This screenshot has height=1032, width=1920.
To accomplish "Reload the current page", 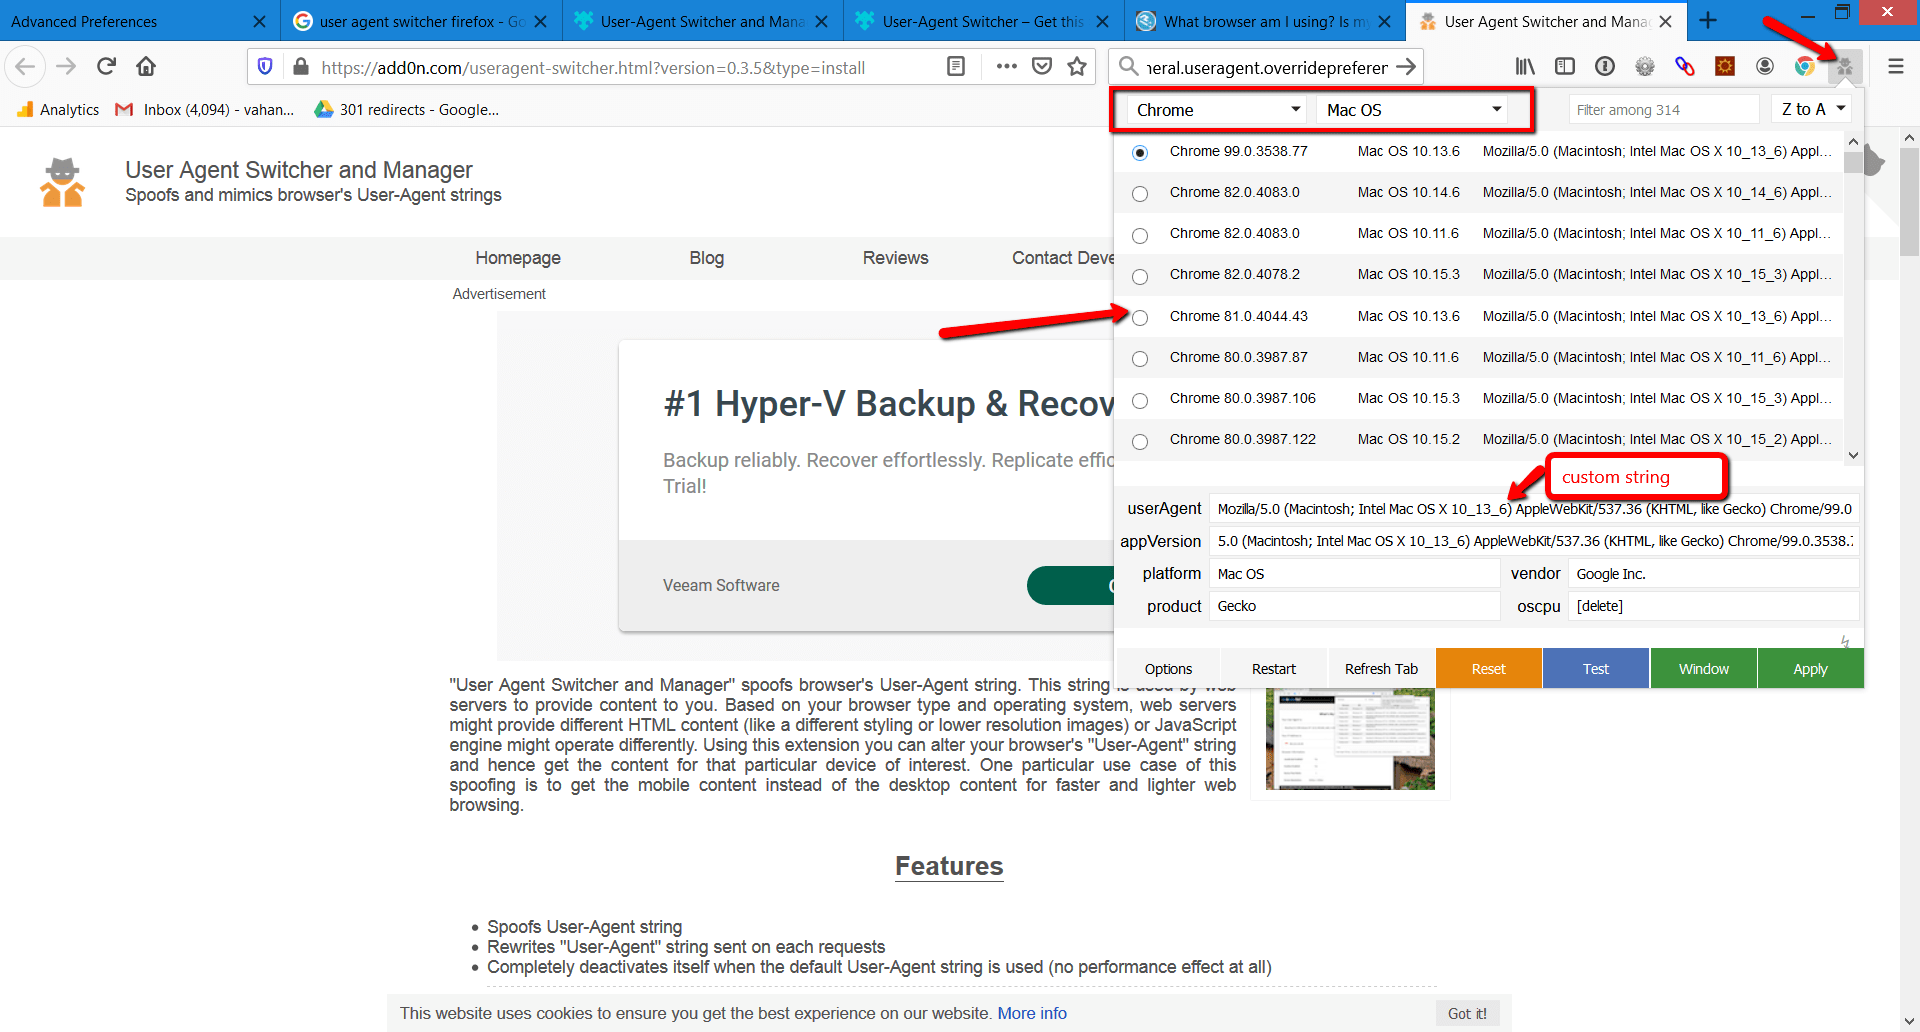I will coord(106,67).
